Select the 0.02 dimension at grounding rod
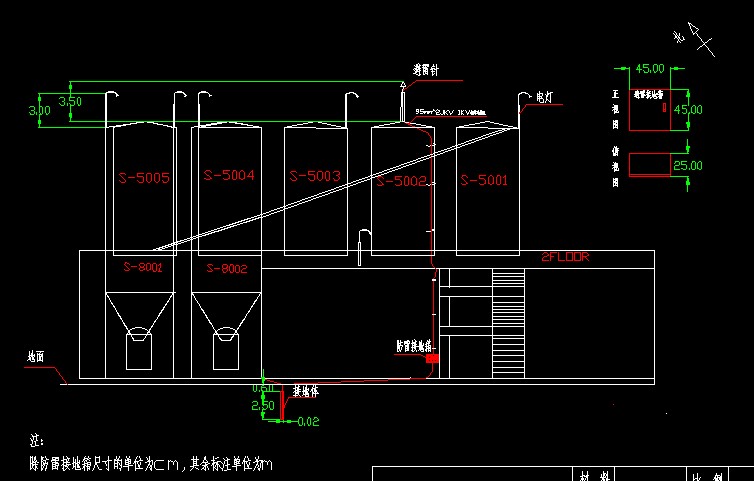The width and height of the screenshot is (754, 481). (308, 422)
